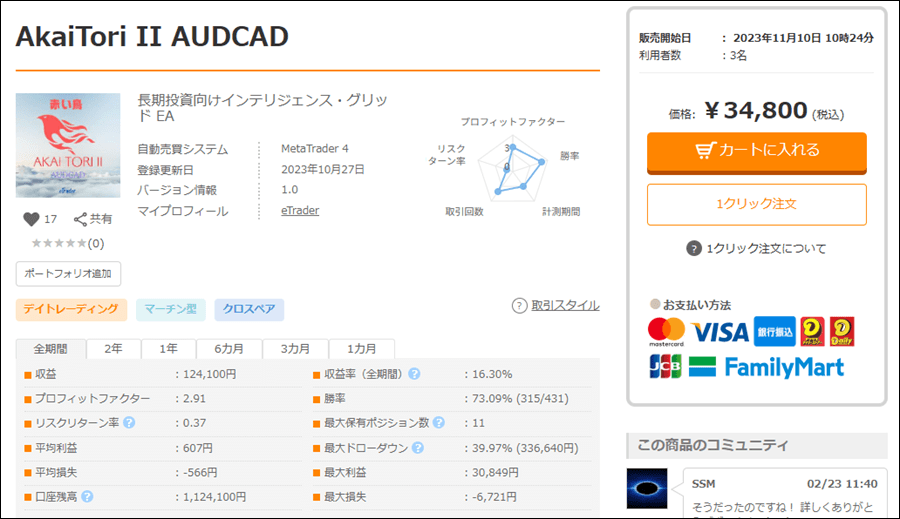Image resolution: width=900 pixels, height=519 pixels.
Task: Click the heart favorite icon
Action: point(31,219)
